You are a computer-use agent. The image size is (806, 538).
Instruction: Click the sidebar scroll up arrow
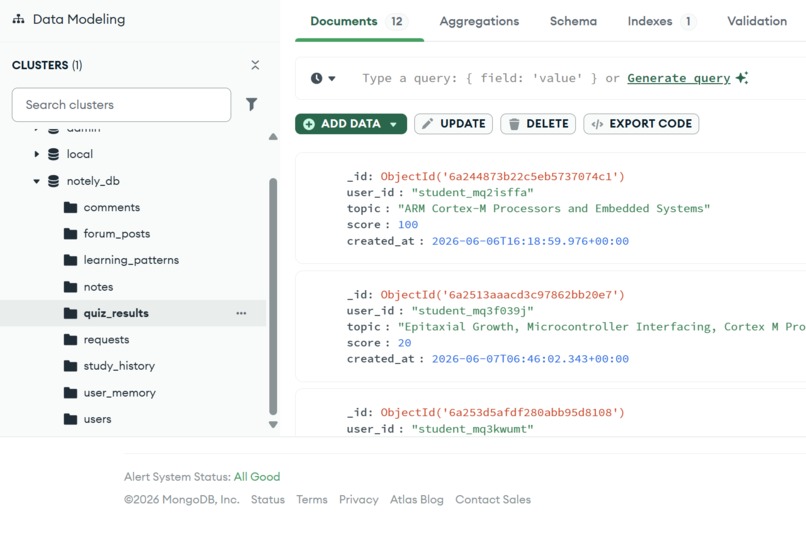click(x=273, y=137)
